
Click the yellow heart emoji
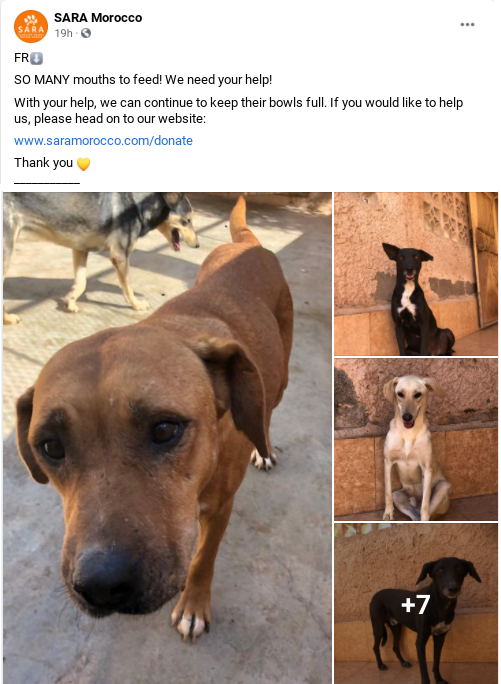[83, 164]
